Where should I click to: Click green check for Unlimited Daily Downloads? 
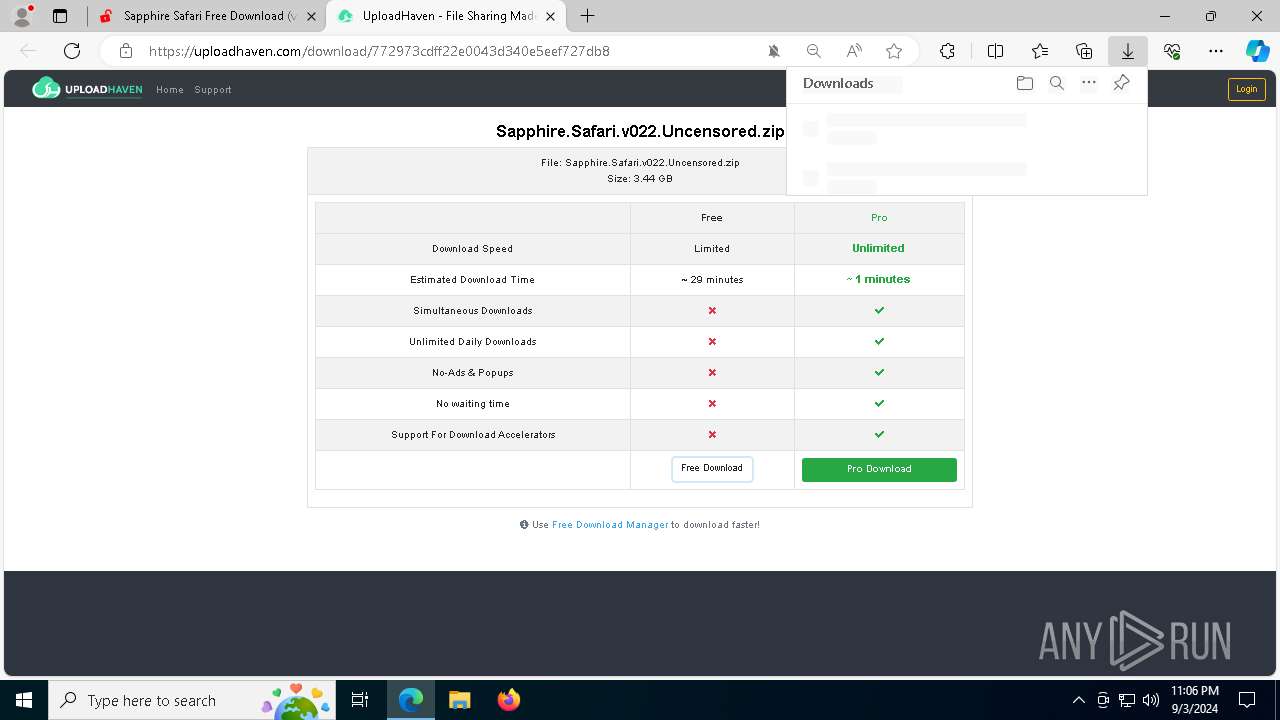tap(879, 342)
